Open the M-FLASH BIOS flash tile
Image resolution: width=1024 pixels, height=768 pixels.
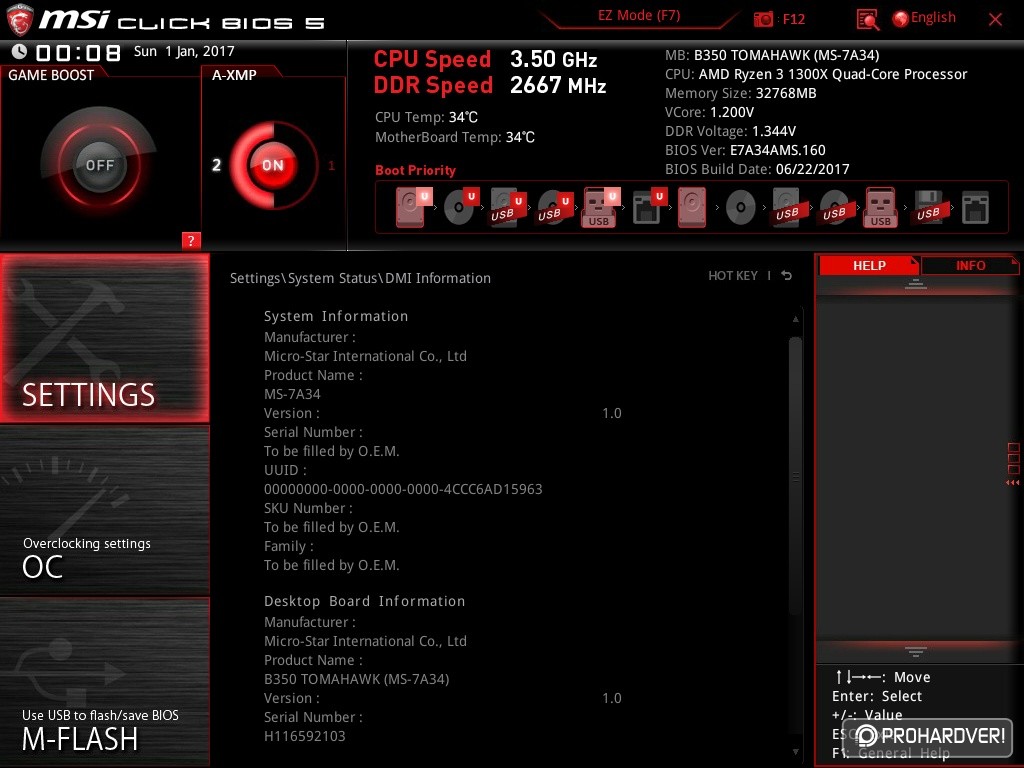[104, 682]
